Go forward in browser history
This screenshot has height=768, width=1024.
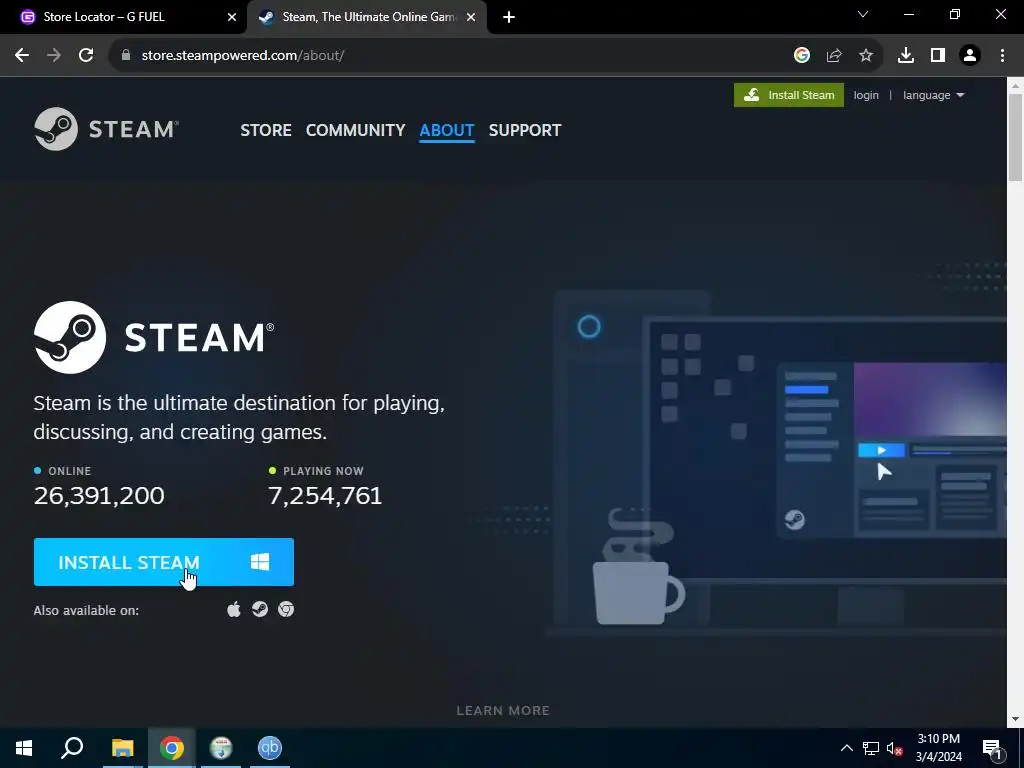click(54, 56)
